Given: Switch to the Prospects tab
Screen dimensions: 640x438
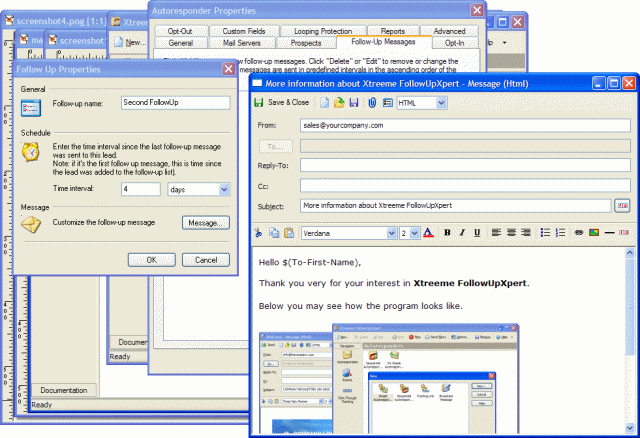Looking at the screenshot, I should [306, 43].
